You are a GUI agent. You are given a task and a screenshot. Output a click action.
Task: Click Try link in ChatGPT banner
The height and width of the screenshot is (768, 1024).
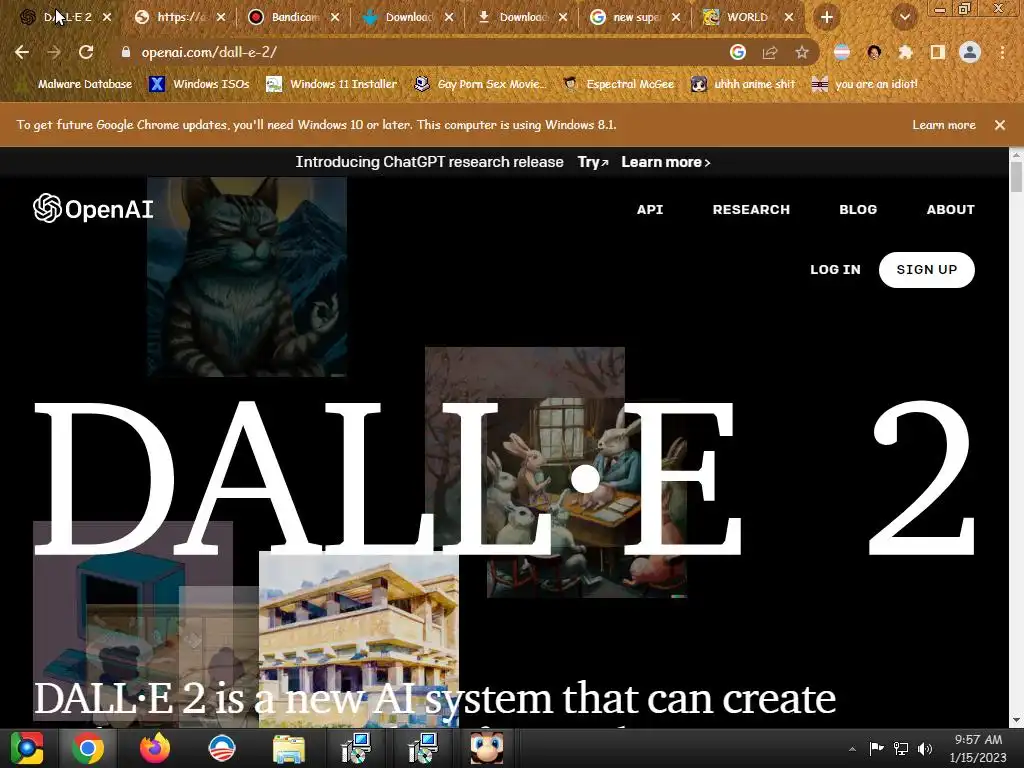point(592,162)
